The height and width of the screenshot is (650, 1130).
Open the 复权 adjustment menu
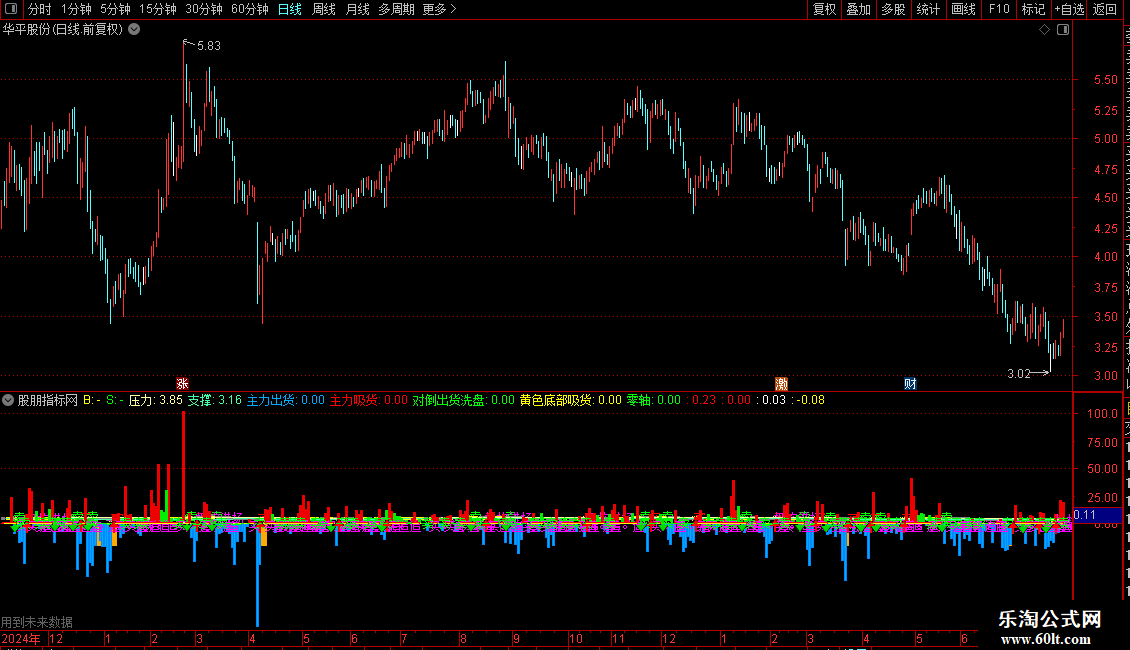click(824, 9)
